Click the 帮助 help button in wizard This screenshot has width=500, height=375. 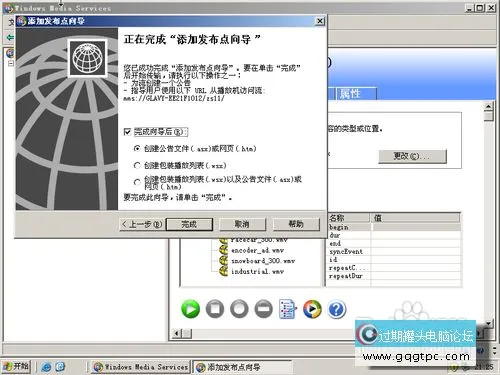tap(296, 224)
